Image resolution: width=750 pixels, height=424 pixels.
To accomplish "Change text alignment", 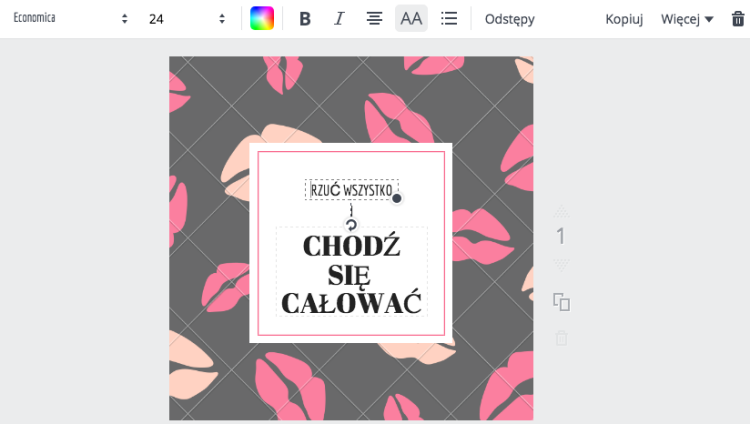I will tap(375, 19).
